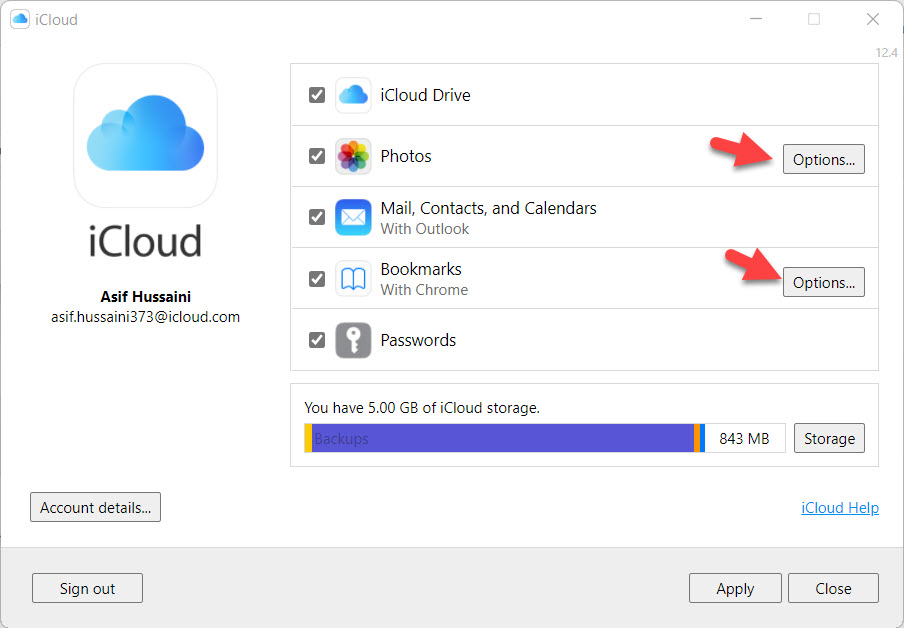The height and width of the screenshot is (628, 904).
Task: Click the small iCloud title bar icon
Action: click(20, 19)
